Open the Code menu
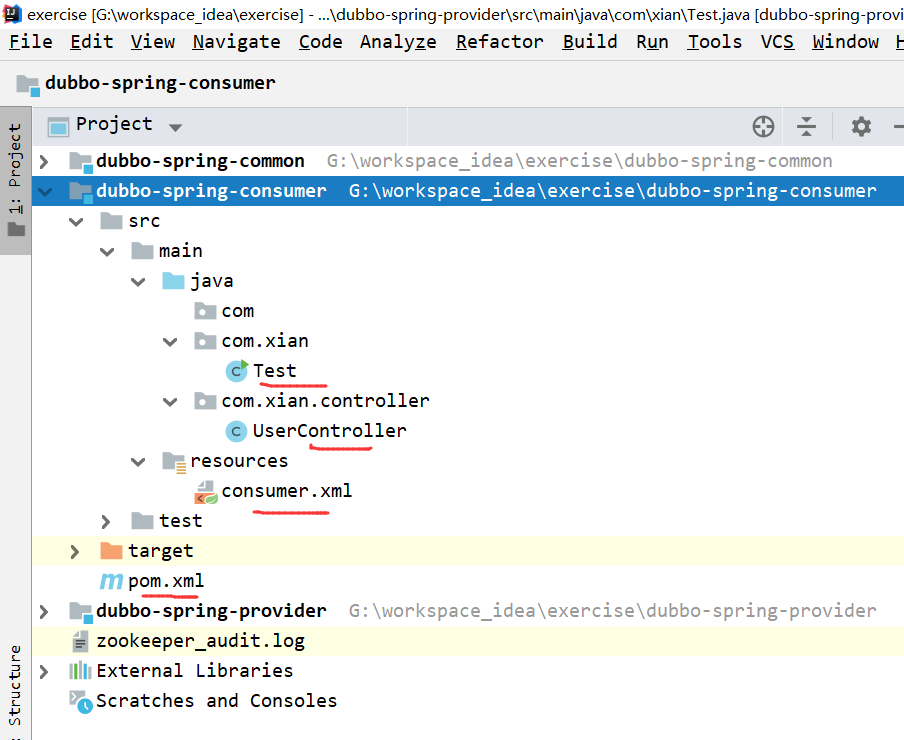This screenshot has height=740, width=904. (x=321, y=41)
